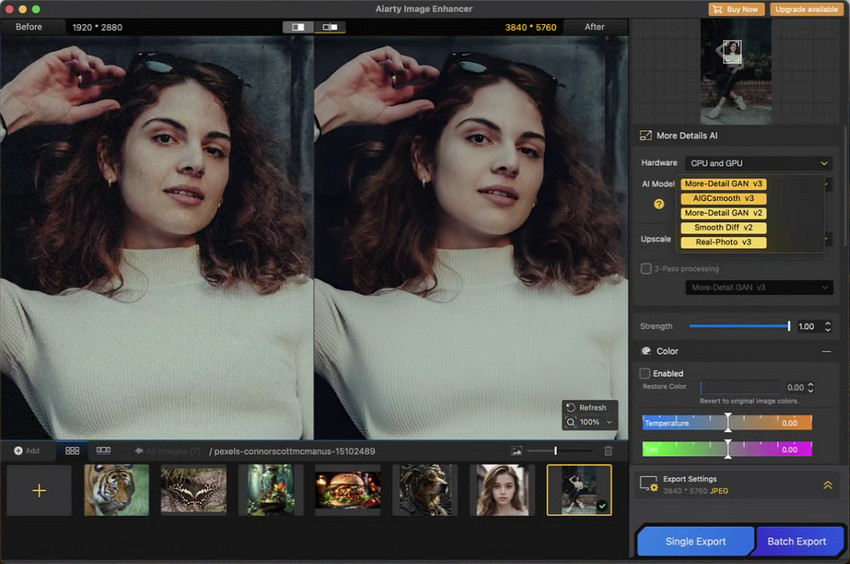Click the Single Export button
Image resolution: width=850 pixels, height=564 pixels.
tap(695, 541)
